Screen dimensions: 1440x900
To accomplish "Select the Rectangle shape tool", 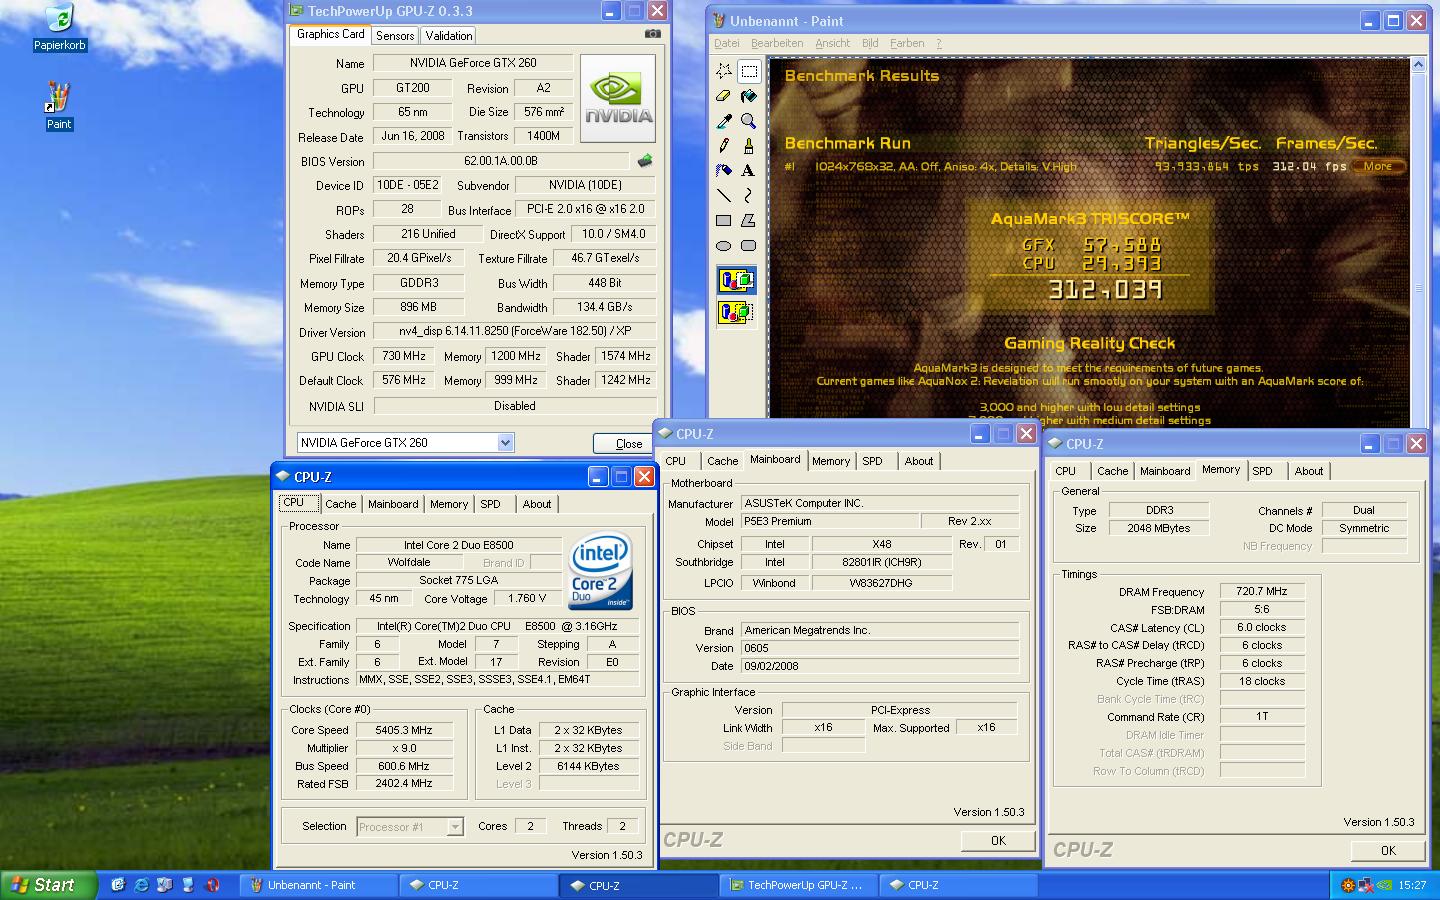I will [724, 221].
